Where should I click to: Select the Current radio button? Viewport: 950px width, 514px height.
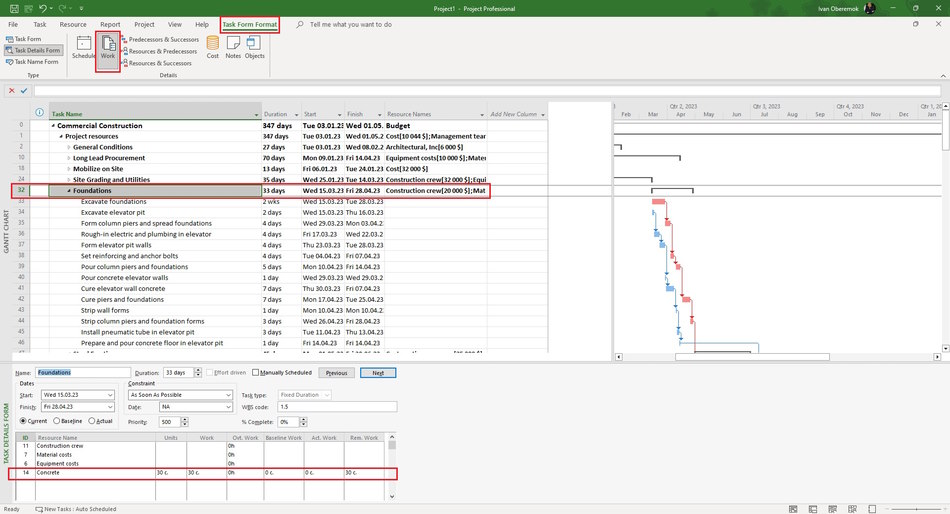23,421
